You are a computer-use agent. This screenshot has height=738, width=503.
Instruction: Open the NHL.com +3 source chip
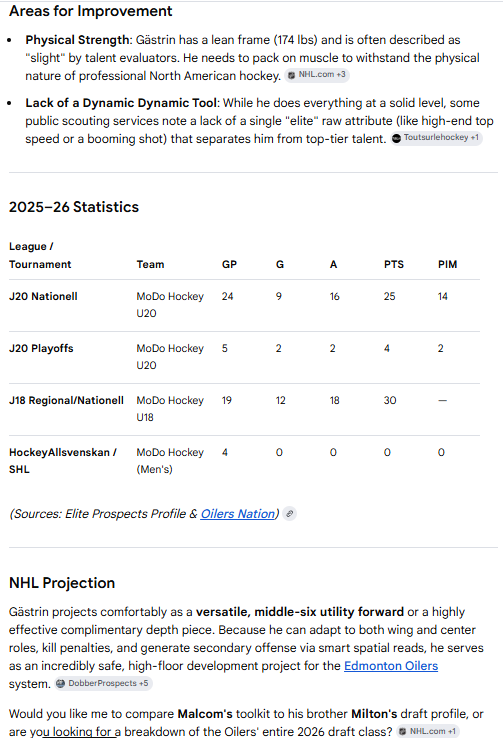[x=317, y=75]
